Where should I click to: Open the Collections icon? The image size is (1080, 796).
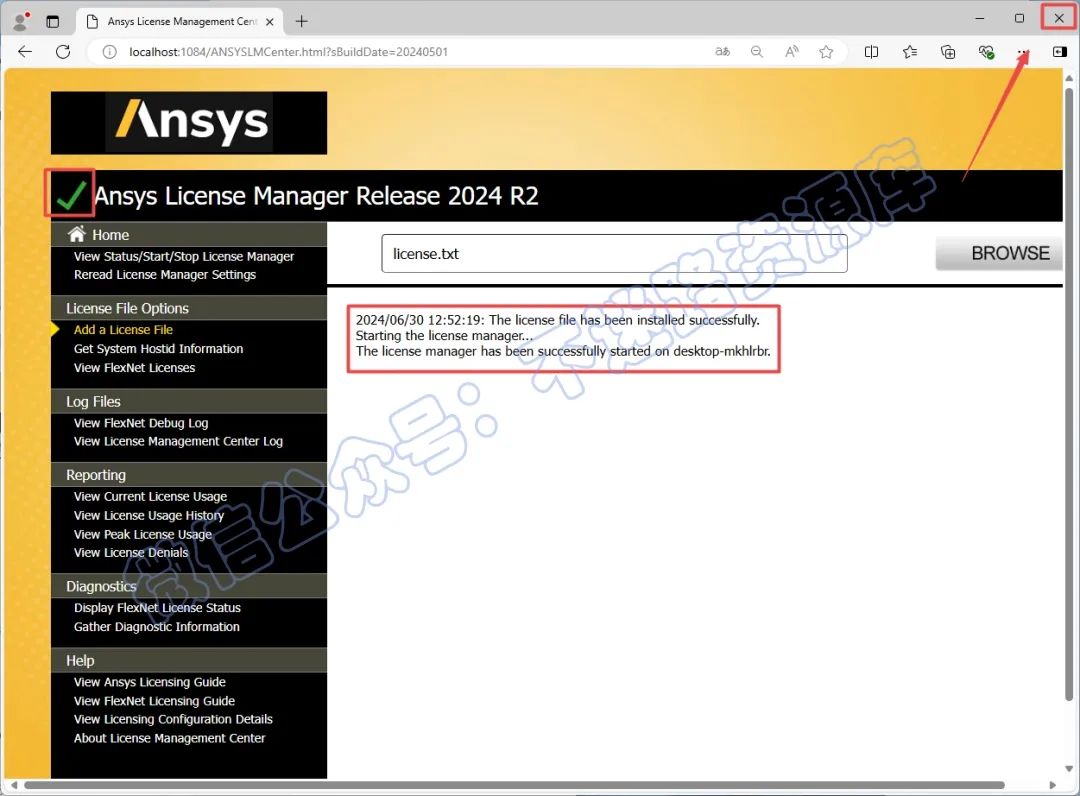coord(948,52)
